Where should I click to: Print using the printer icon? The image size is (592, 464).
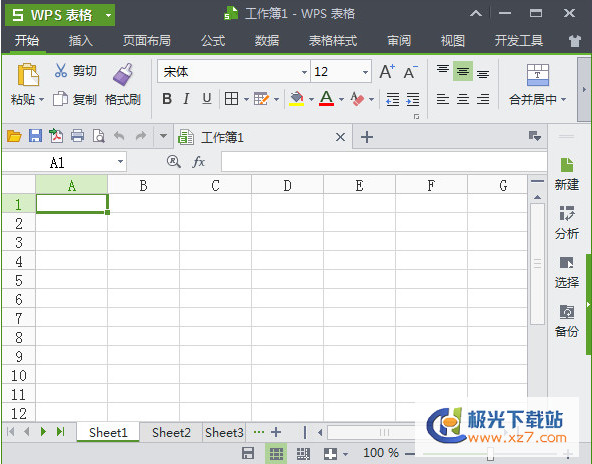(x=77, y=136)
